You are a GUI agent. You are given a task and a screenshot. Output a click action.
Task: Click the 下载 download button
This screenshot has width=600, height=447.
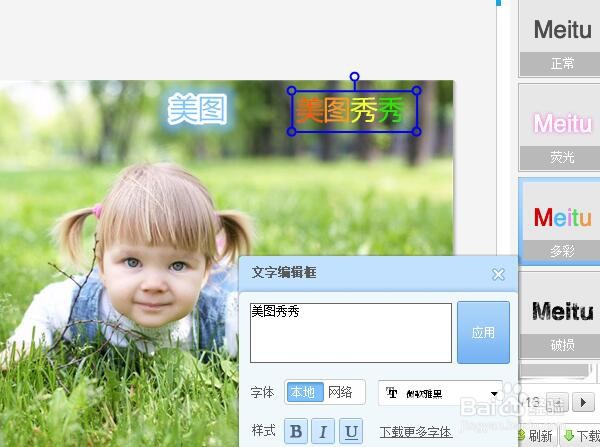[581, 436]
